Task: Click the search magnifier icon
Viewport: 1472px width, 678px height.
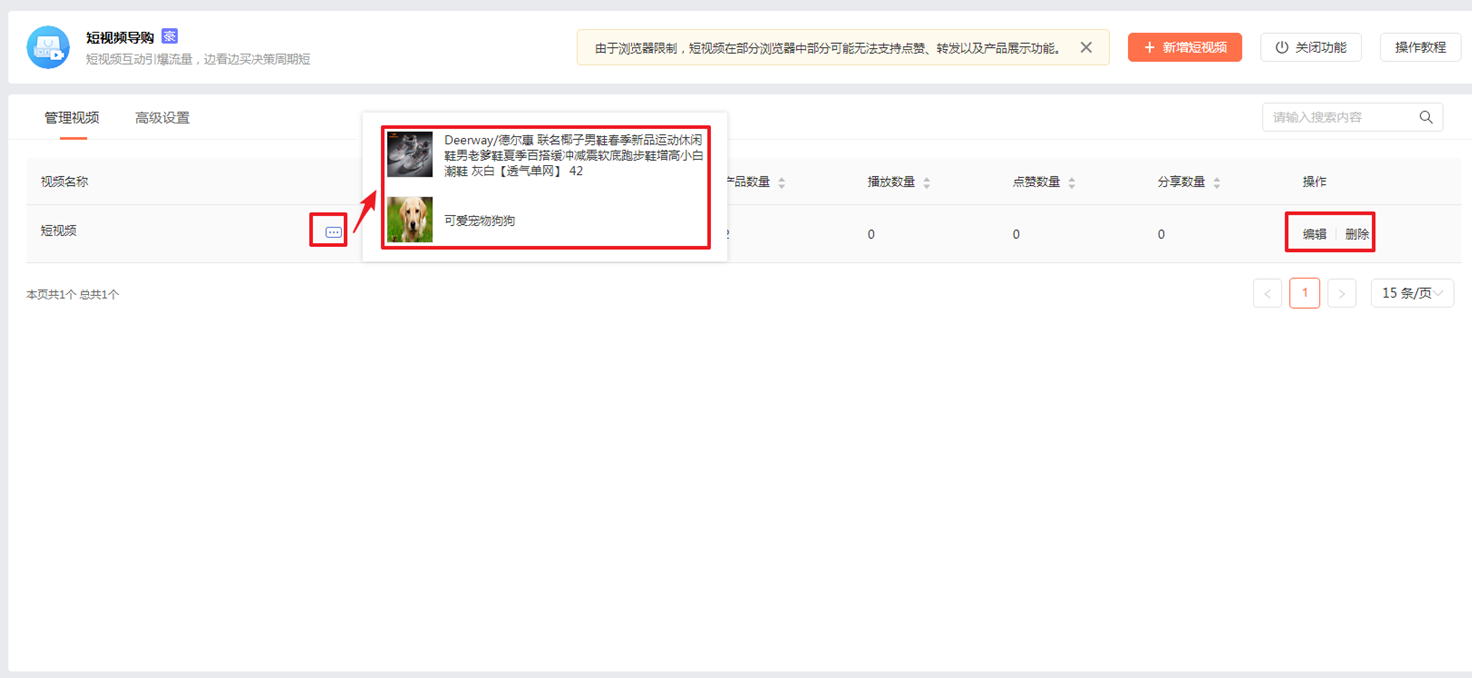Action: [x=1426, y=117]
